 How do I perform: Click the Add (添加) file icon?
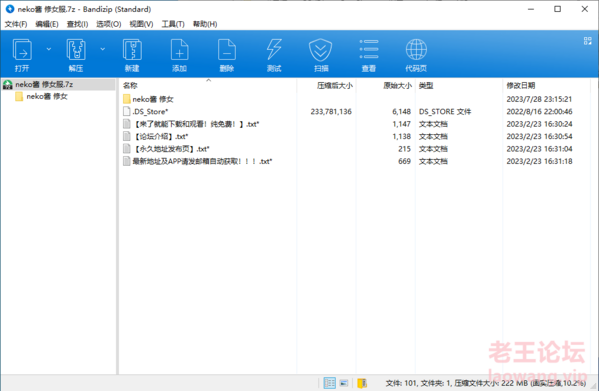click(x=179, y=50)
